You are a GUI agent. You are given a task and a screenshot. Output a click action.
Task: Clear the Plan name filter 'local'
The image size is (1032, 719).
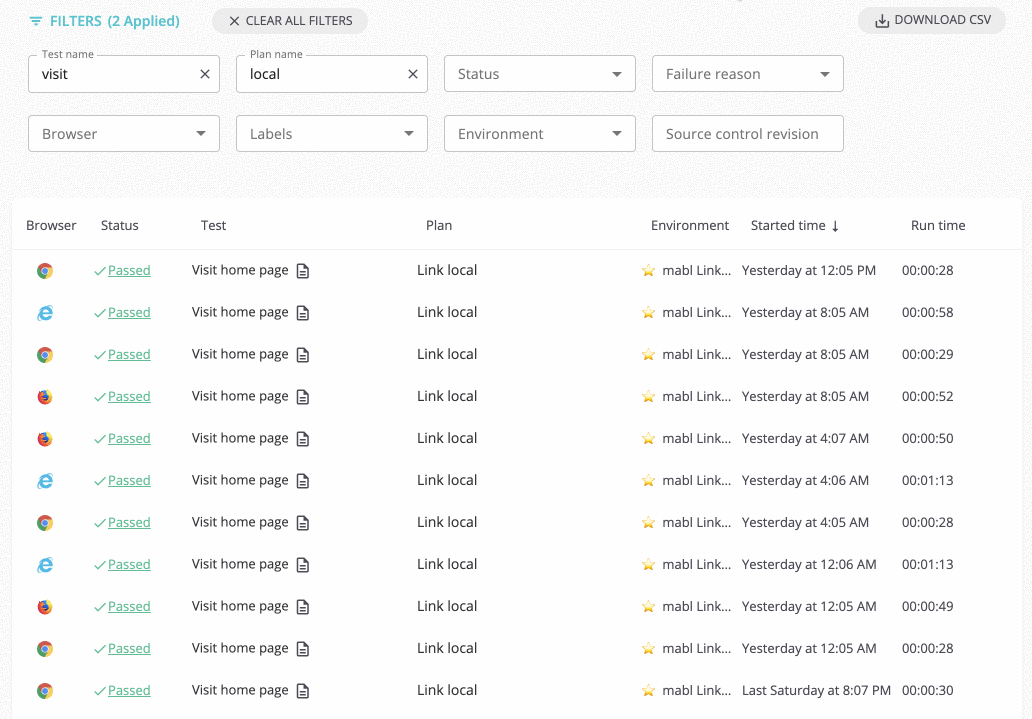413,74
